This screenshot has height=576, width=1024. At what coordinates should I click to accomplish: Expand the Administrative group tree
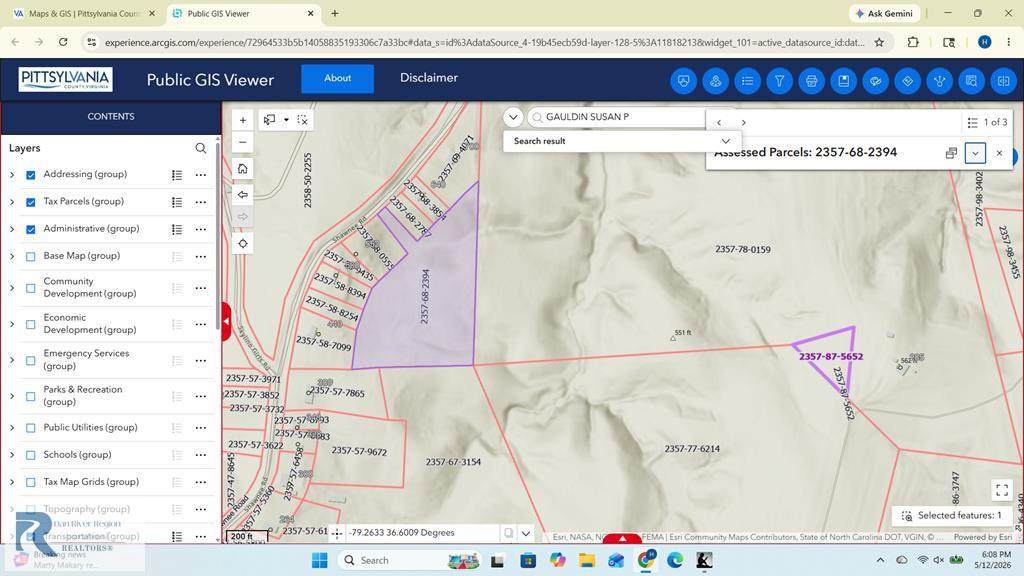pyautogui.click(x=12, y=229)
